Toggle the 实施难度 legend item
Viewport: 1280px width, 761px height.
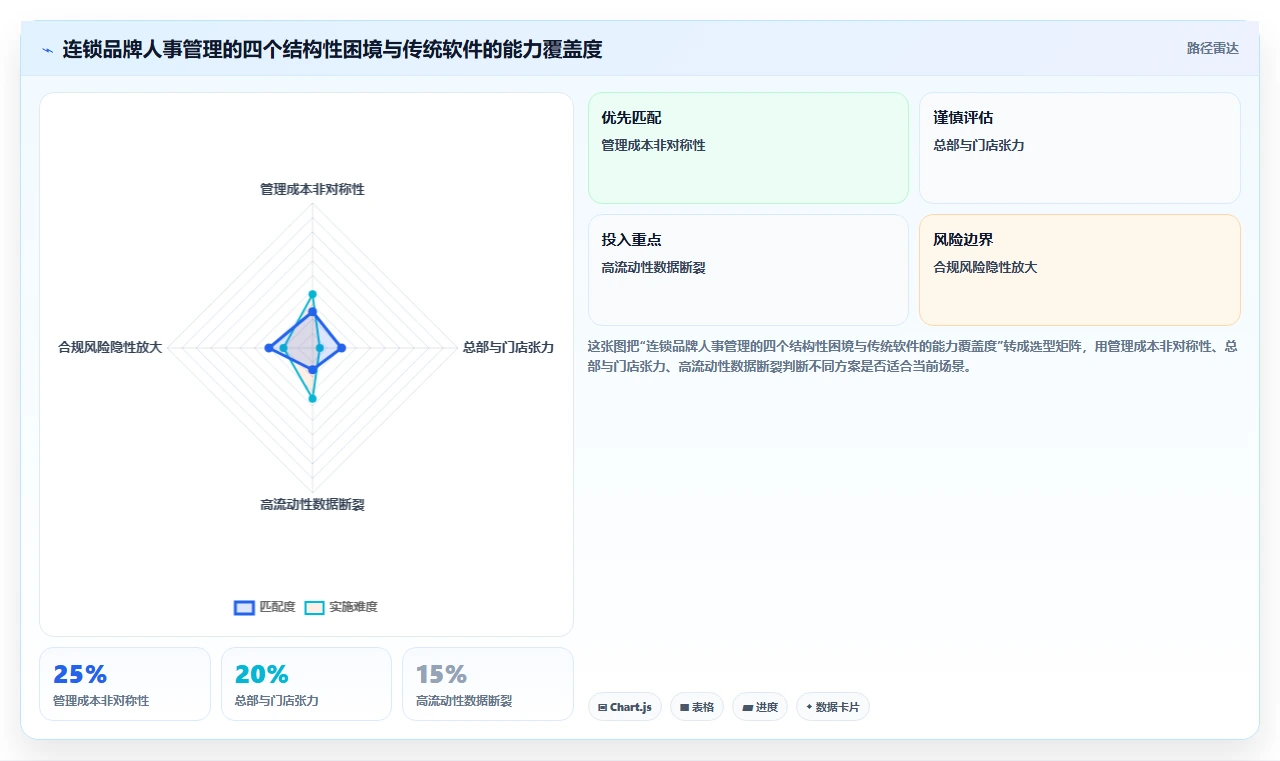click(x=341, y=607)
